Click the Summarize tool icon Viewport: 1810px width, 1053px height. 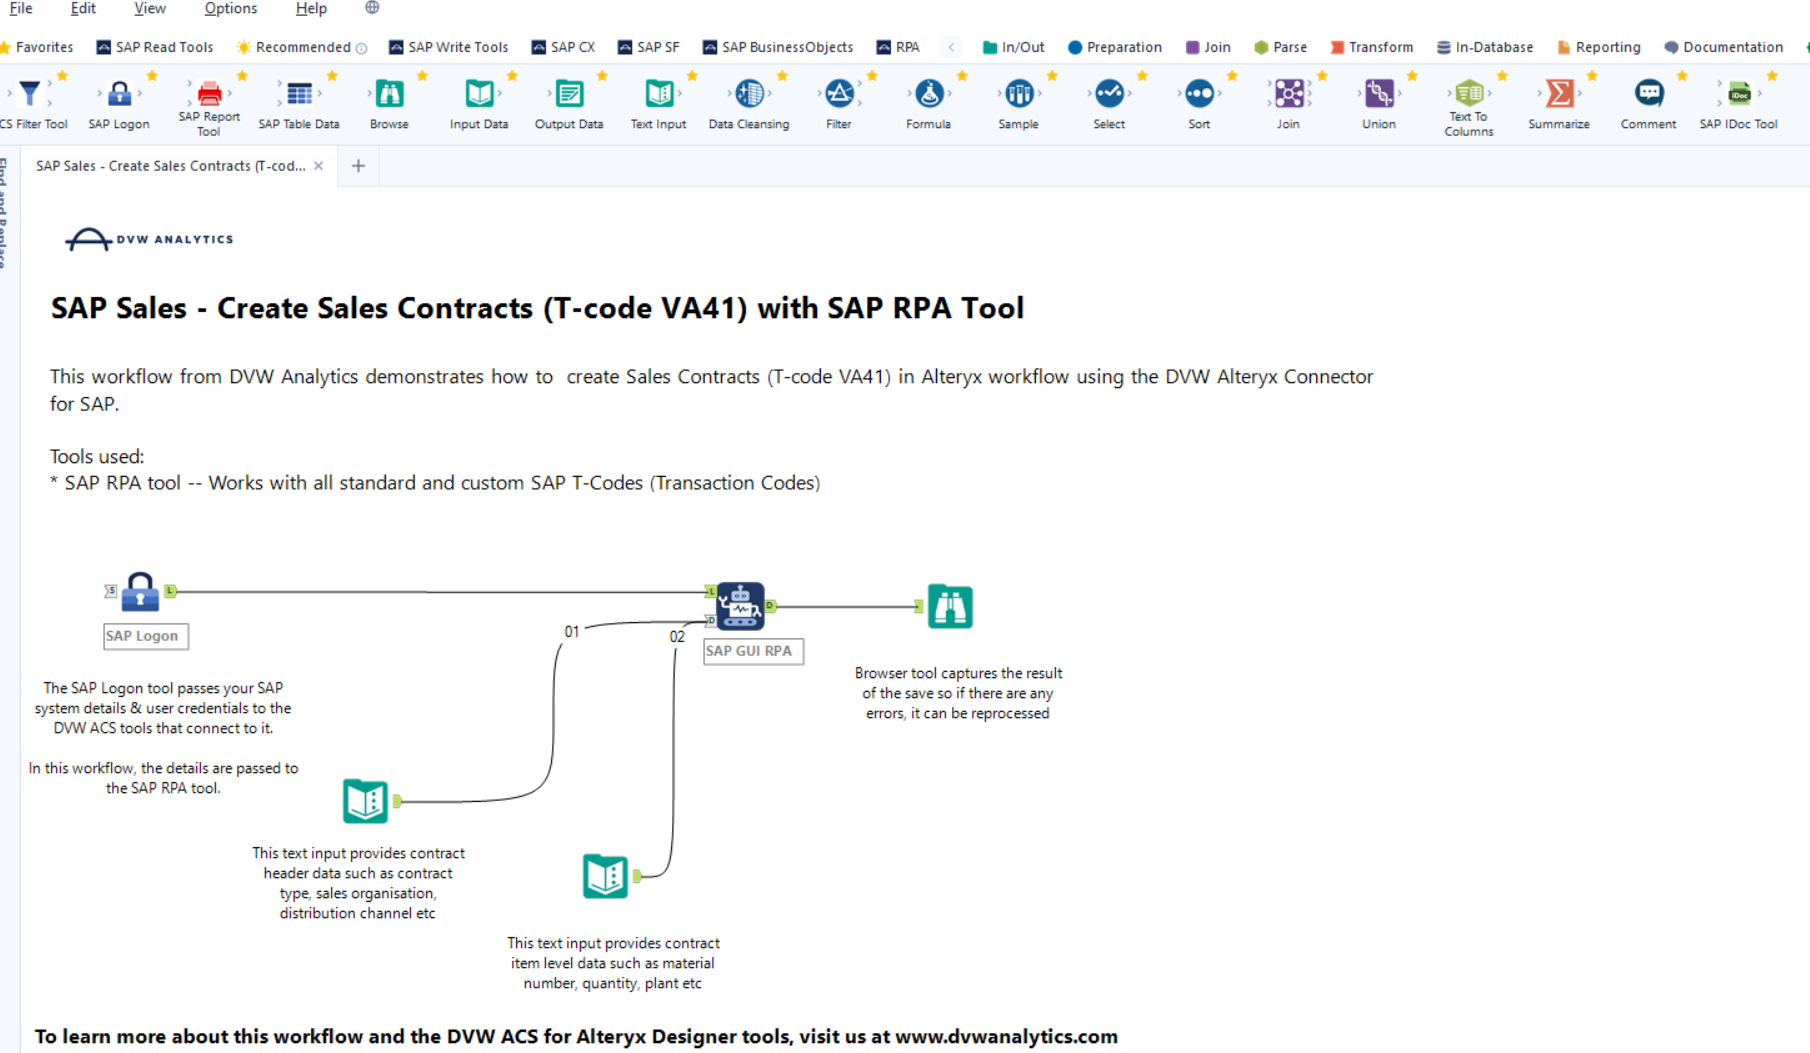(x=1558, y=95)
